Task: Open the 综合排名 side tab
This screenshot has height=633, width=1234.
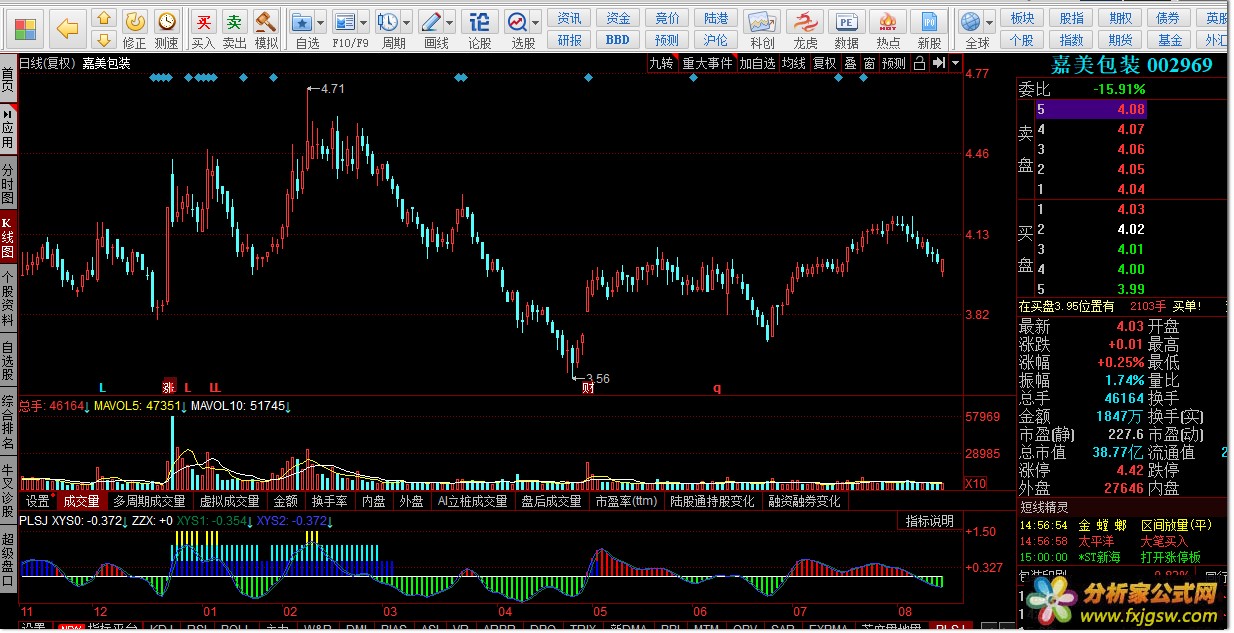Action: [x=8, y=423]
